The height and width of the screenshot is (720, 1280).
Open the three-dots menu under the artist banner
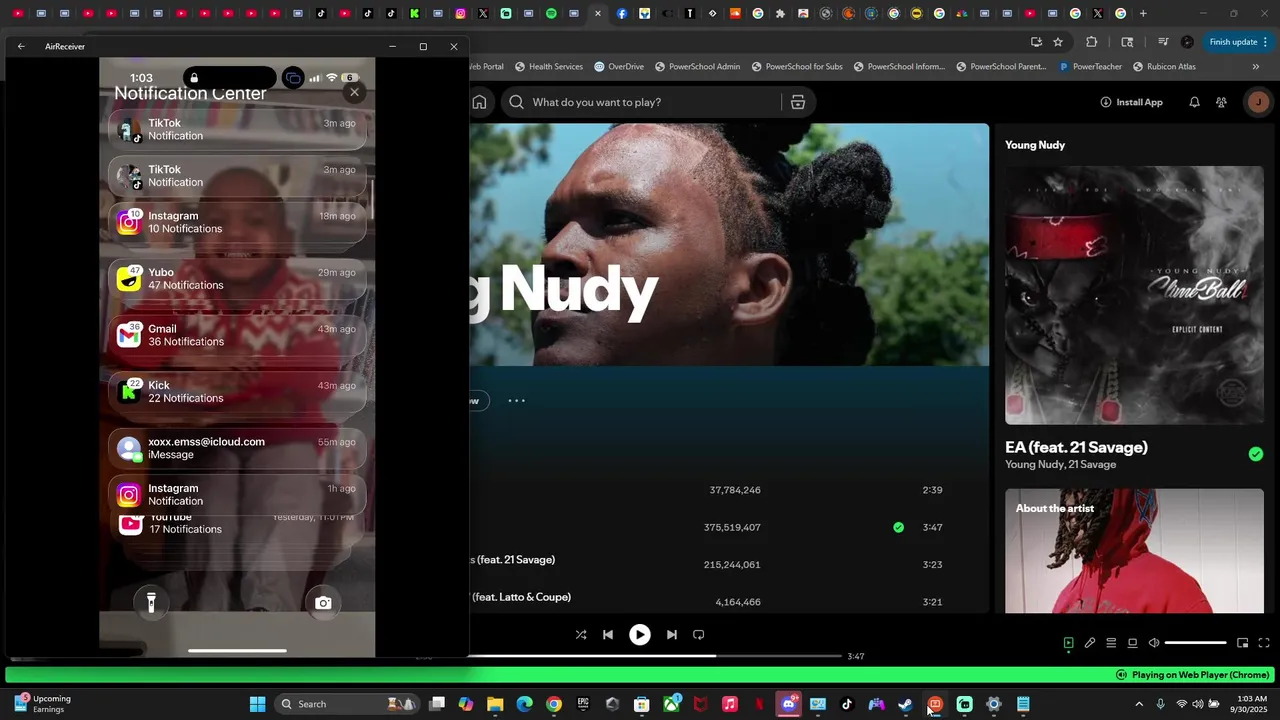(x=516, y=401)
